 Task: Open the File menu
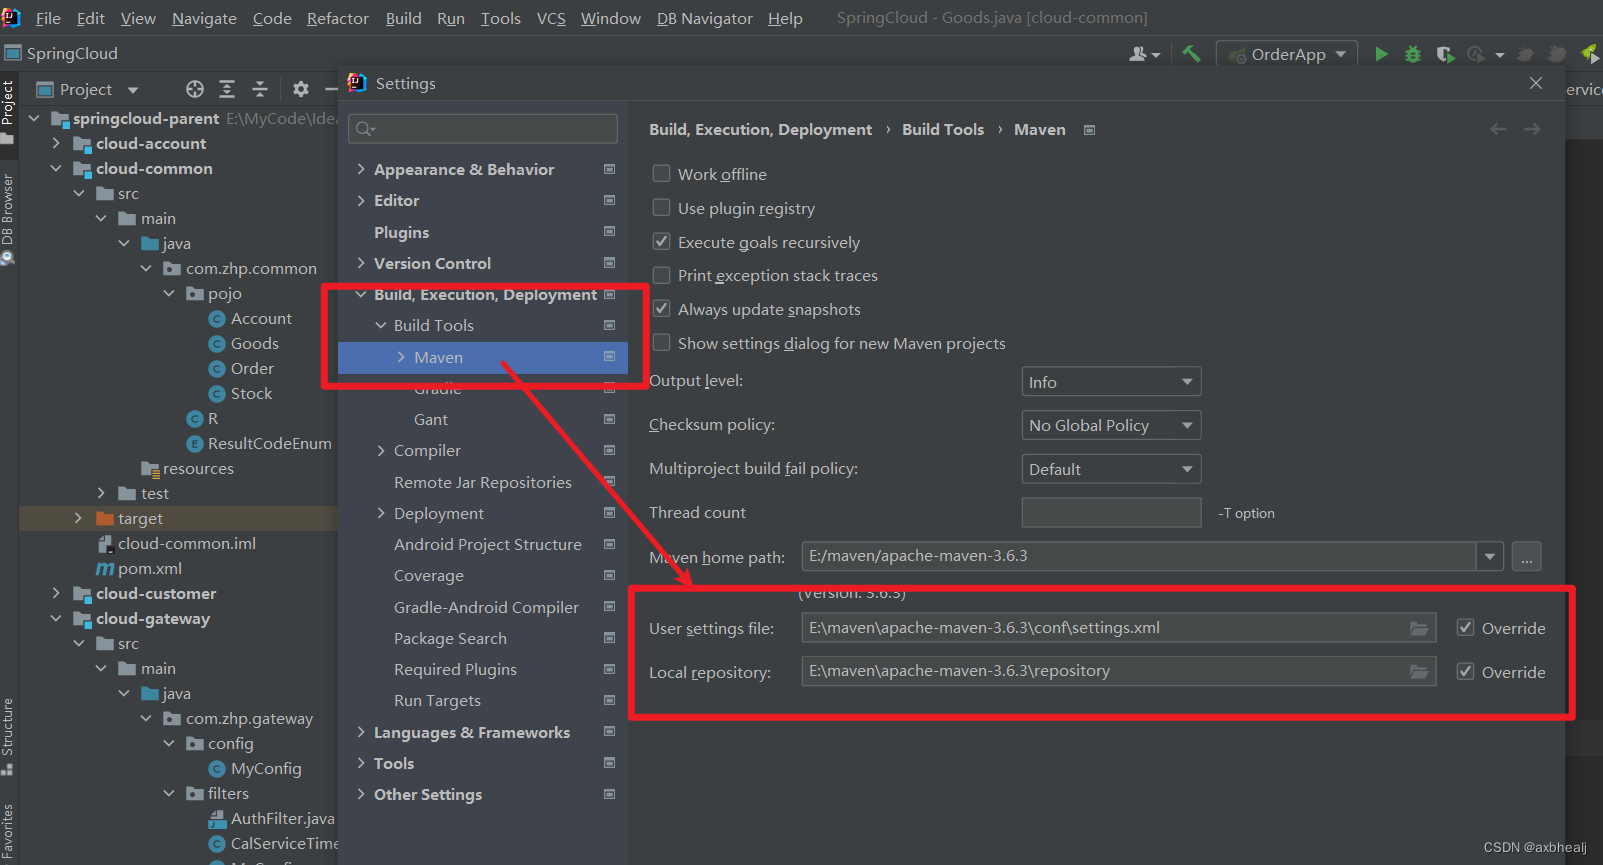point(48,18)
